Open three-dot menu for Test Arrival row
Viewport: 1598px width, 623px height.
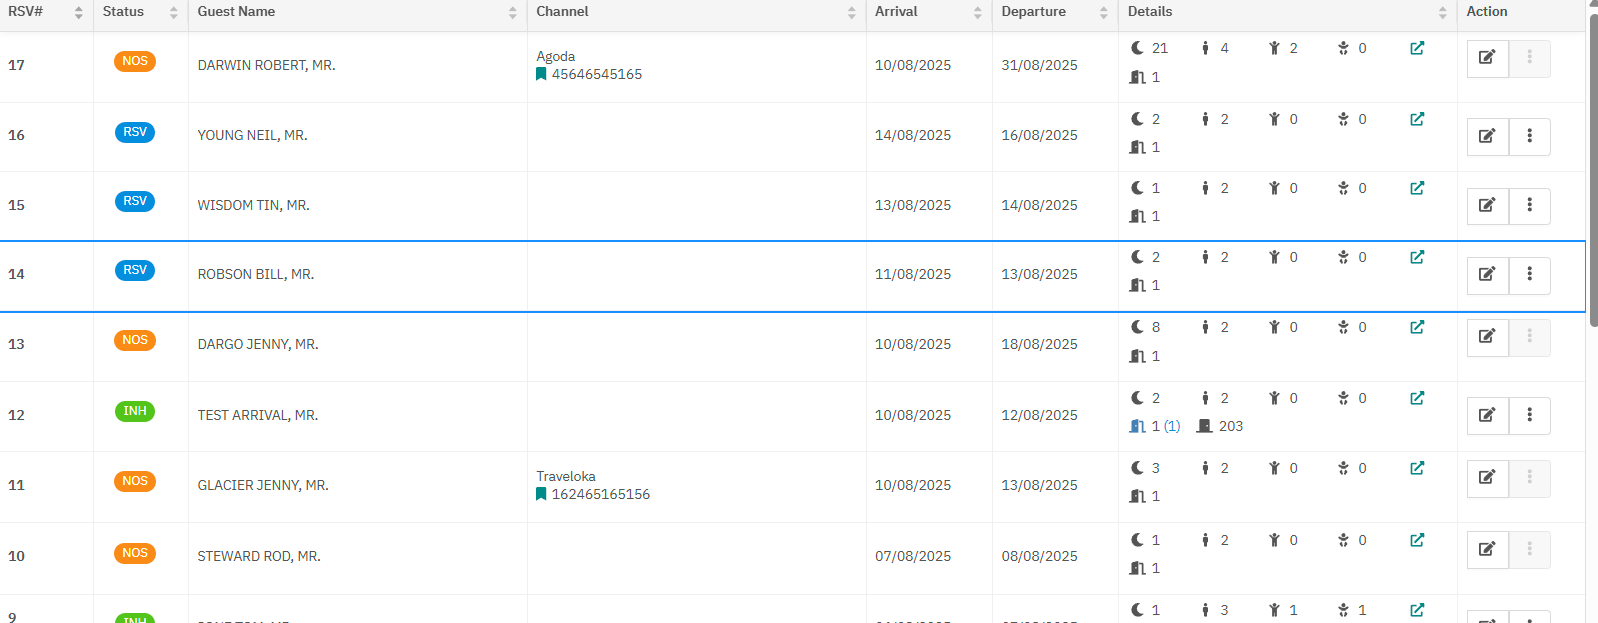point(1529,415)
